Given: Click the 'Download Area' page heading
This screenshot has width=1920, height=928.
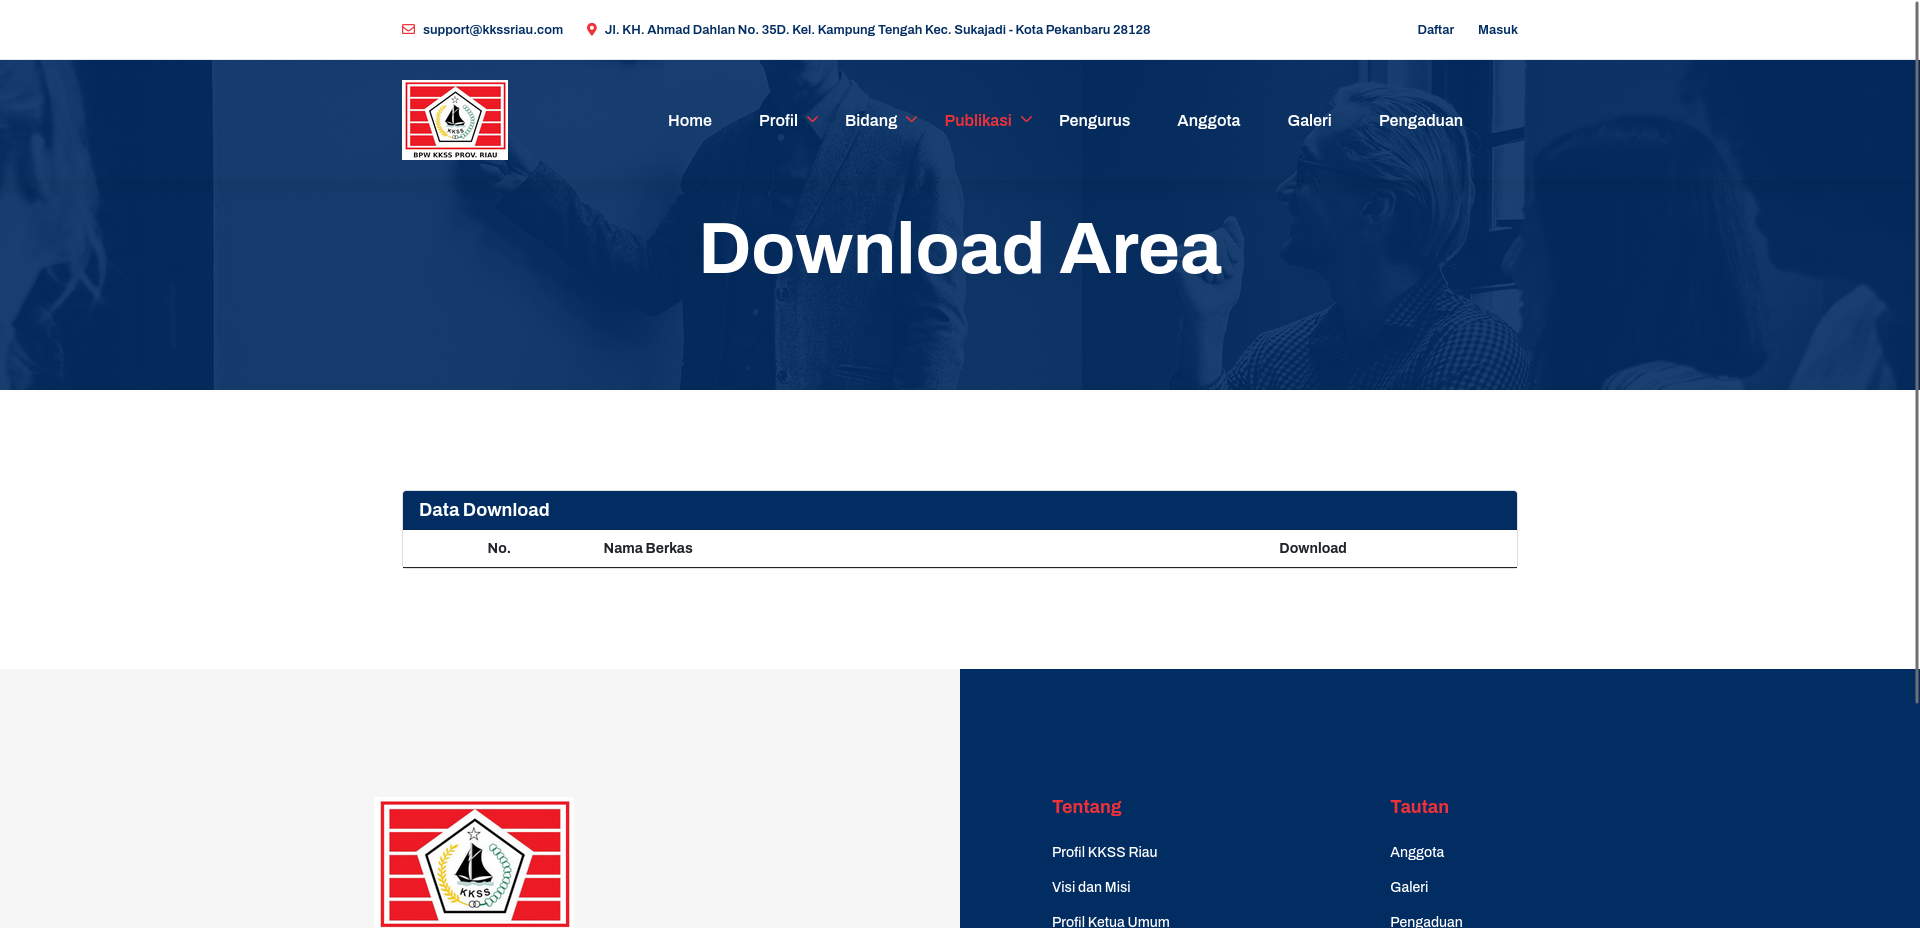Looking at the screenshot, I should tap(960, 249).
